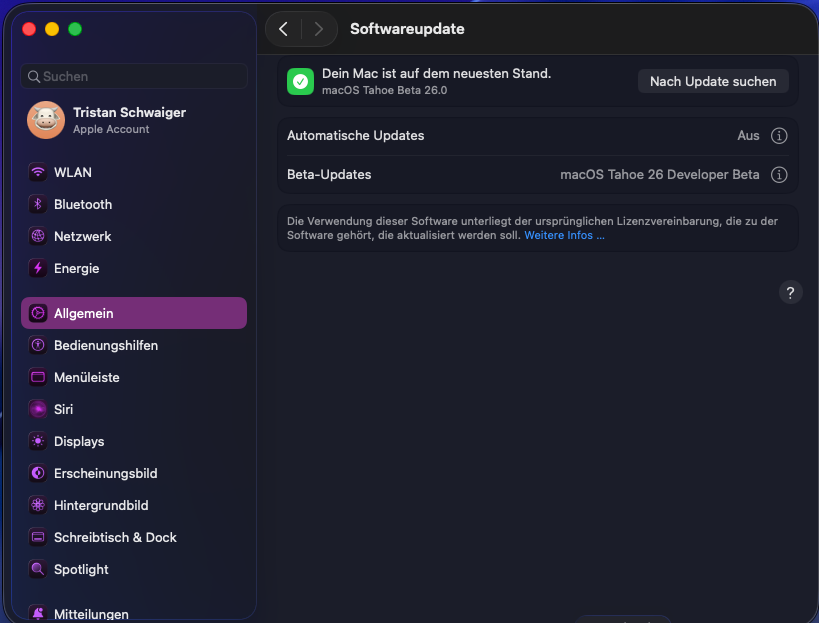Select the Energie lightning icon

(x=38, y=268)
